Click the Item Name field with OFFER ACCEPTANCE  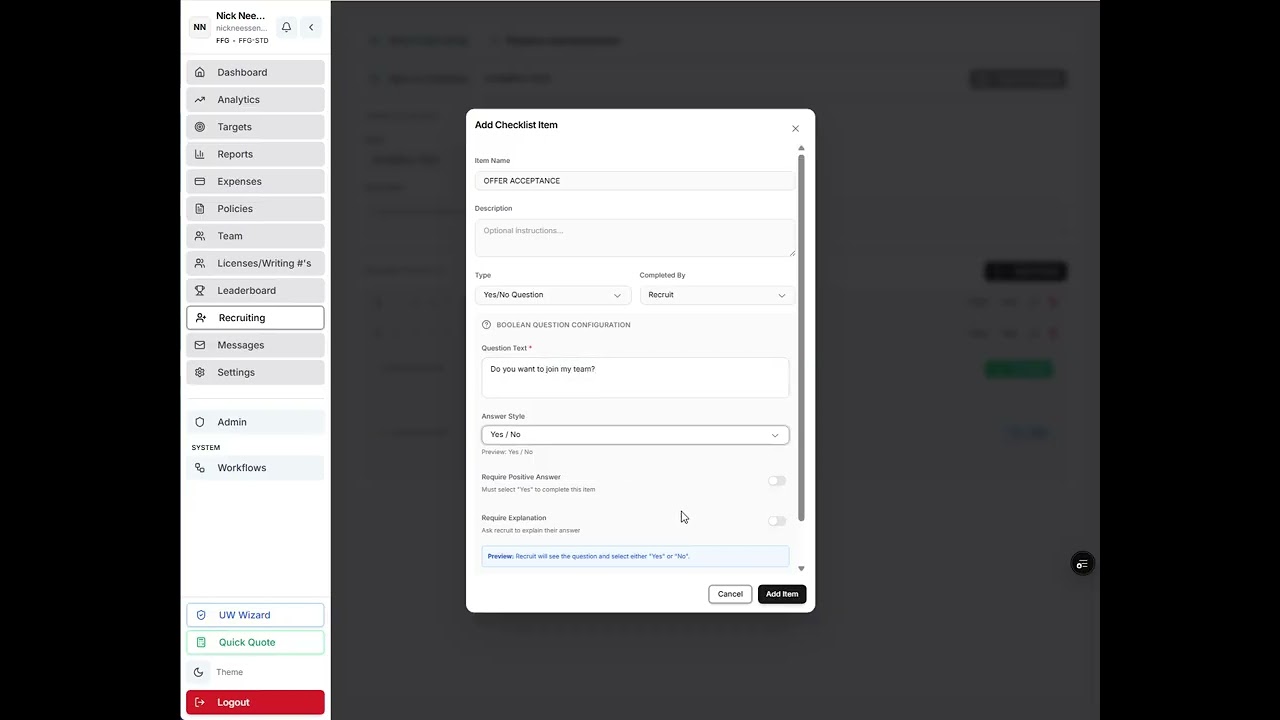635,181
